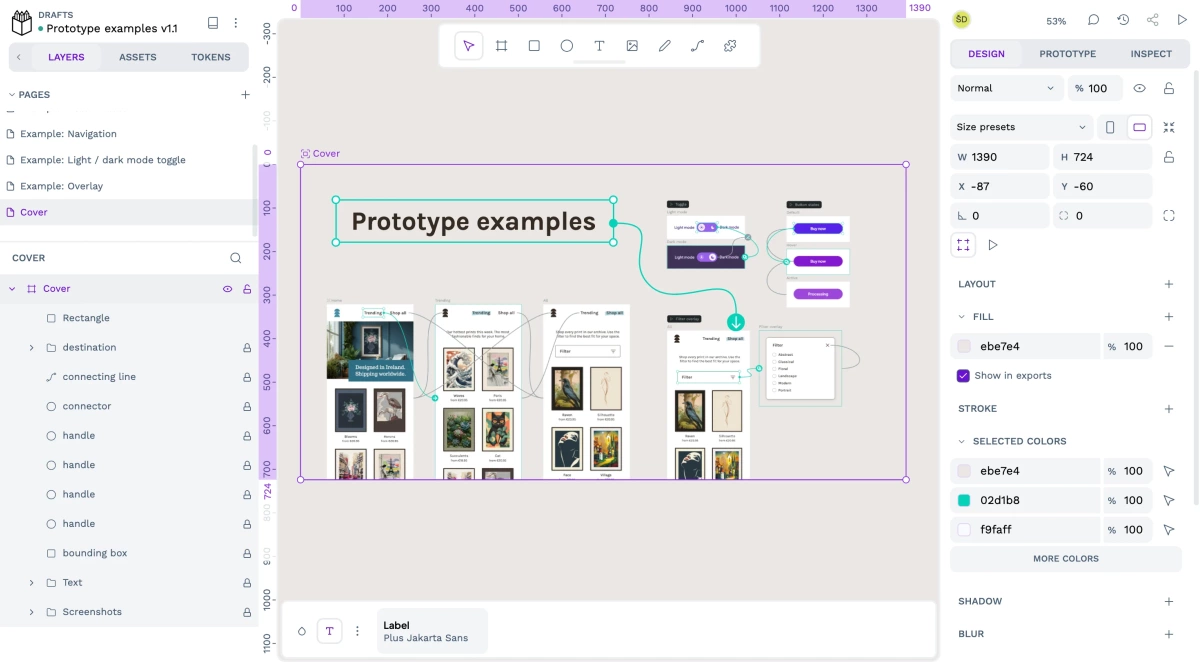Switch to the Prototype tab

[x=1067, y=54]
